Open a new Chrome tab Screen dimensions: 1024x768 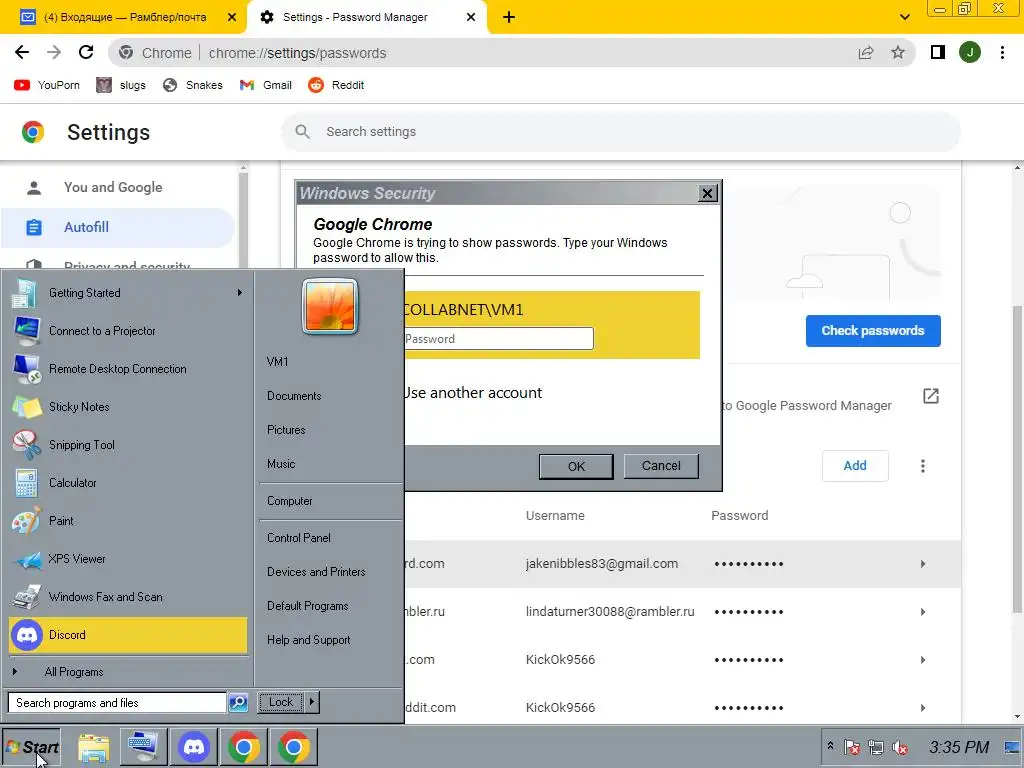tap(509, 17)
